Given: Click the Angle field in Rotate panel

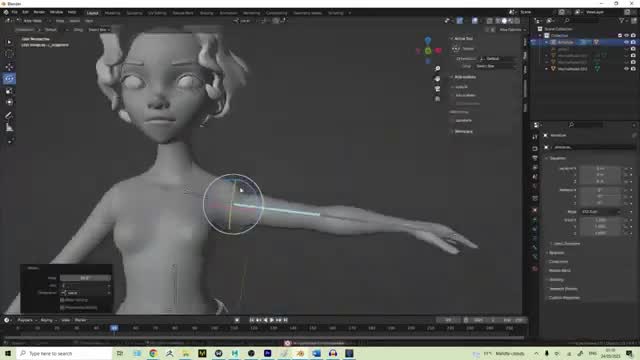Looking at the screenshot, I should click(x=85, y=278).
